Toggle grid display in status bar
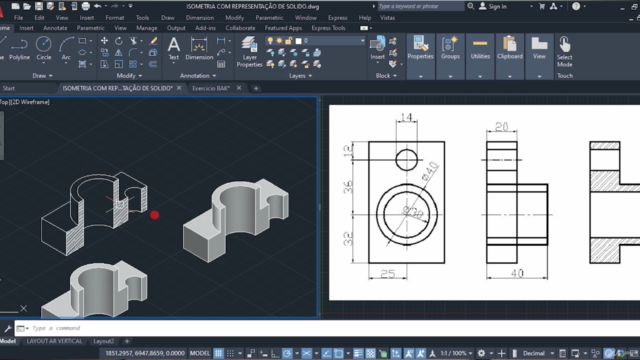640x360 pixels. tap(218, 353)
